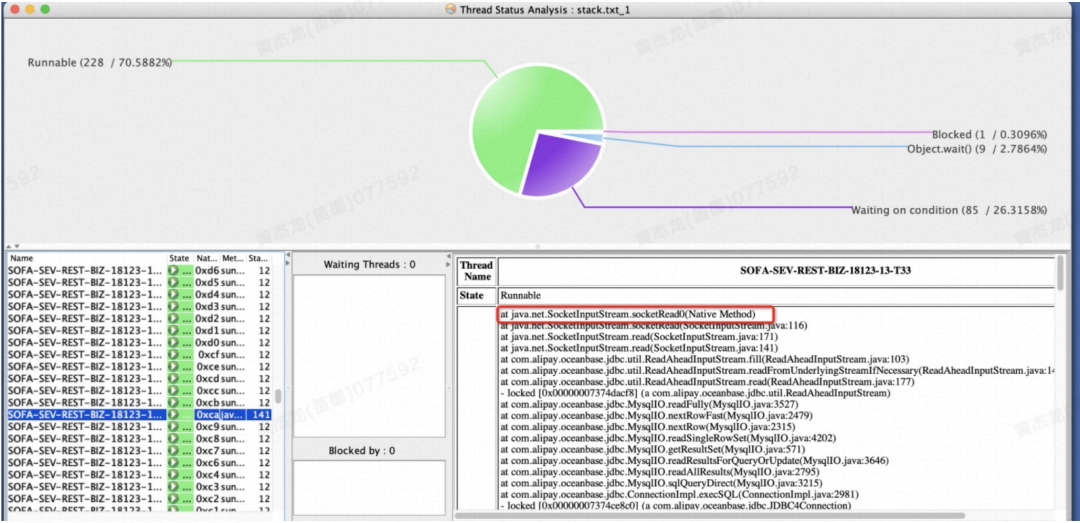Screen dimensions: 1080x523
Task: Click the runnable state icon for thread 0xce
Action: [x=174, y=367]
